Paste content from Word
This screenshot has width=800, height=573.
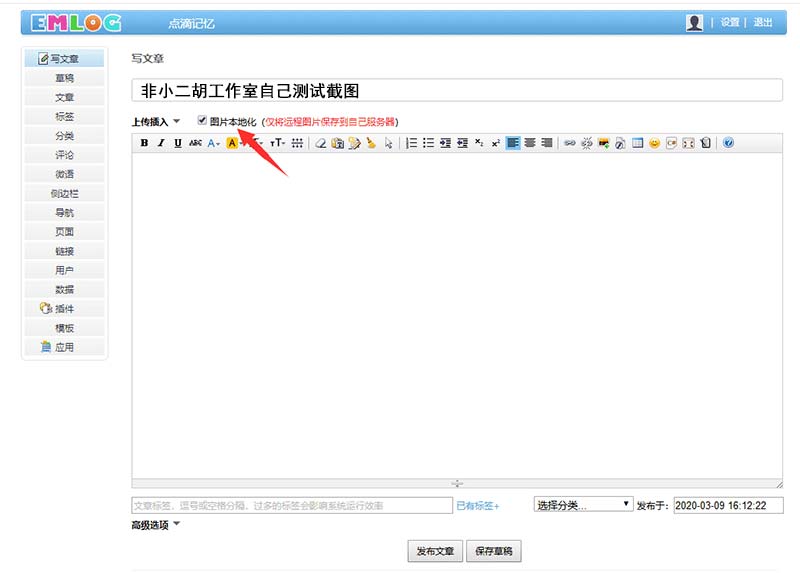[354, 143]
